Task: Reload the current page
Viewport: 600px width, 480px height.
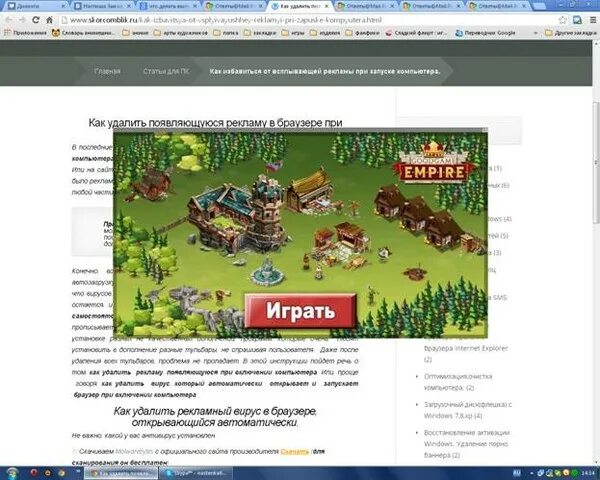Action: pos(35,20)
